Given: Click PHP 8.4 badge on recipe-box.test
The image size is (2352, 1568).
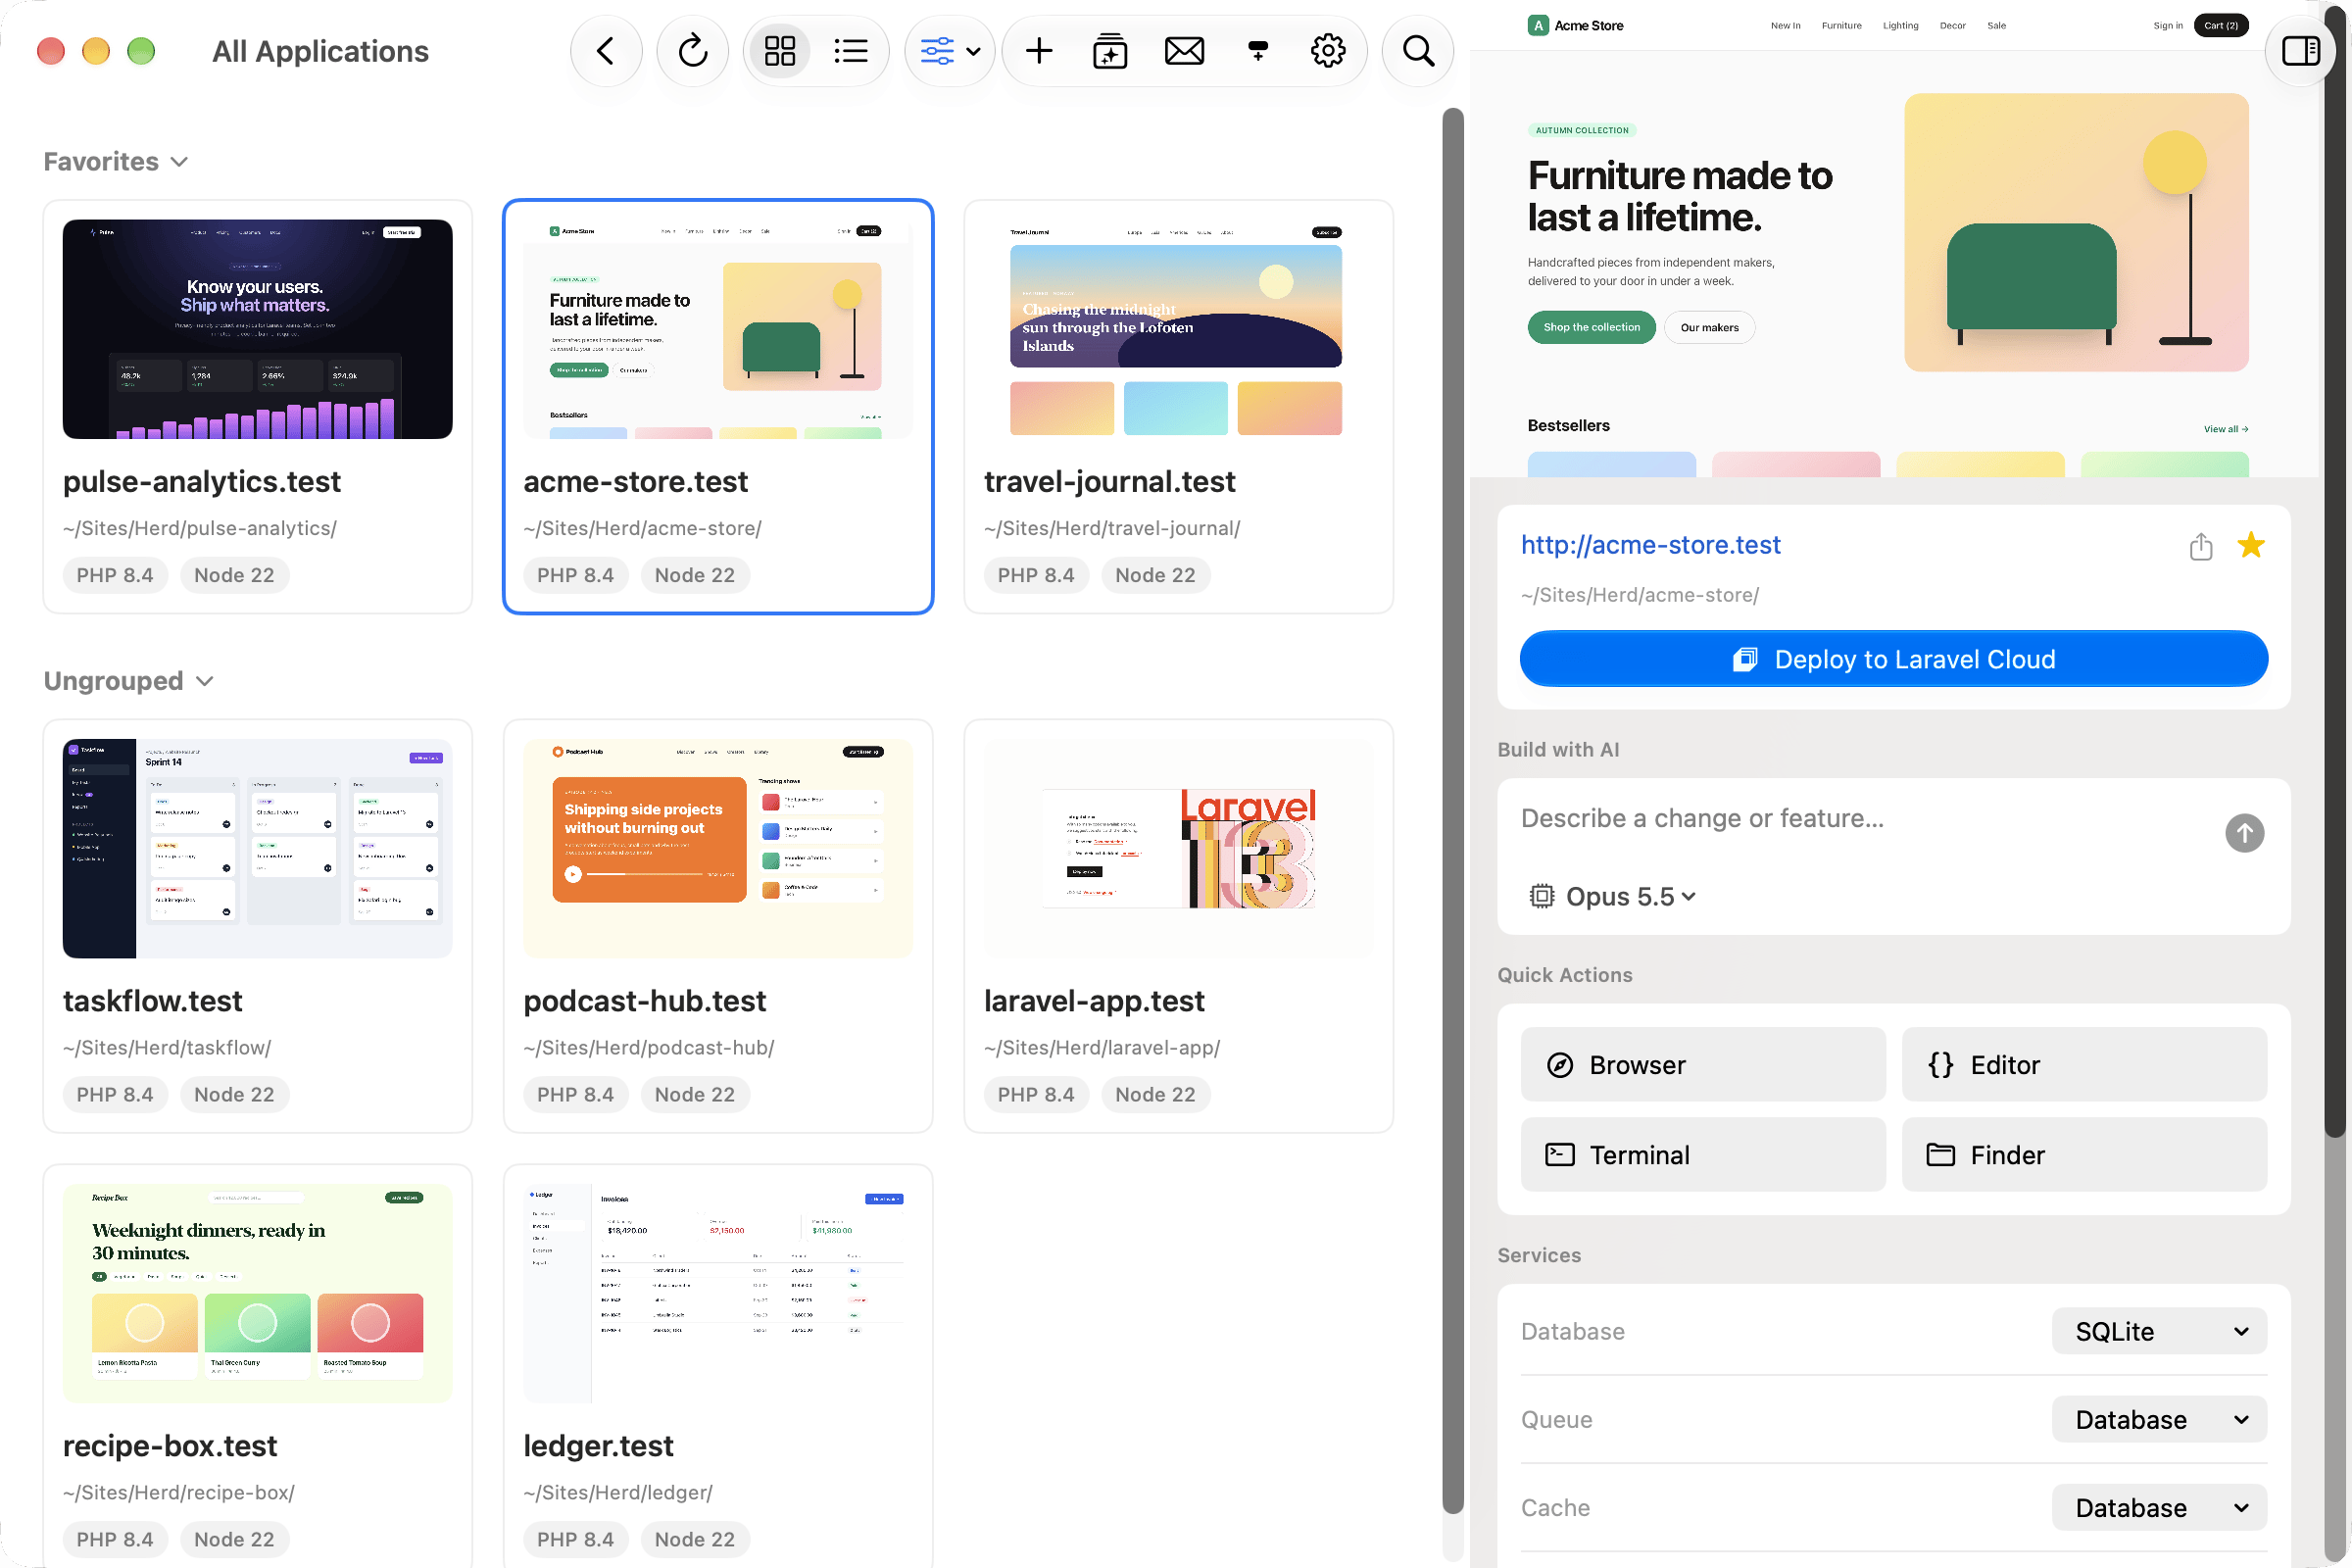Looking at the screenshot, I should tap(115, 1539).
